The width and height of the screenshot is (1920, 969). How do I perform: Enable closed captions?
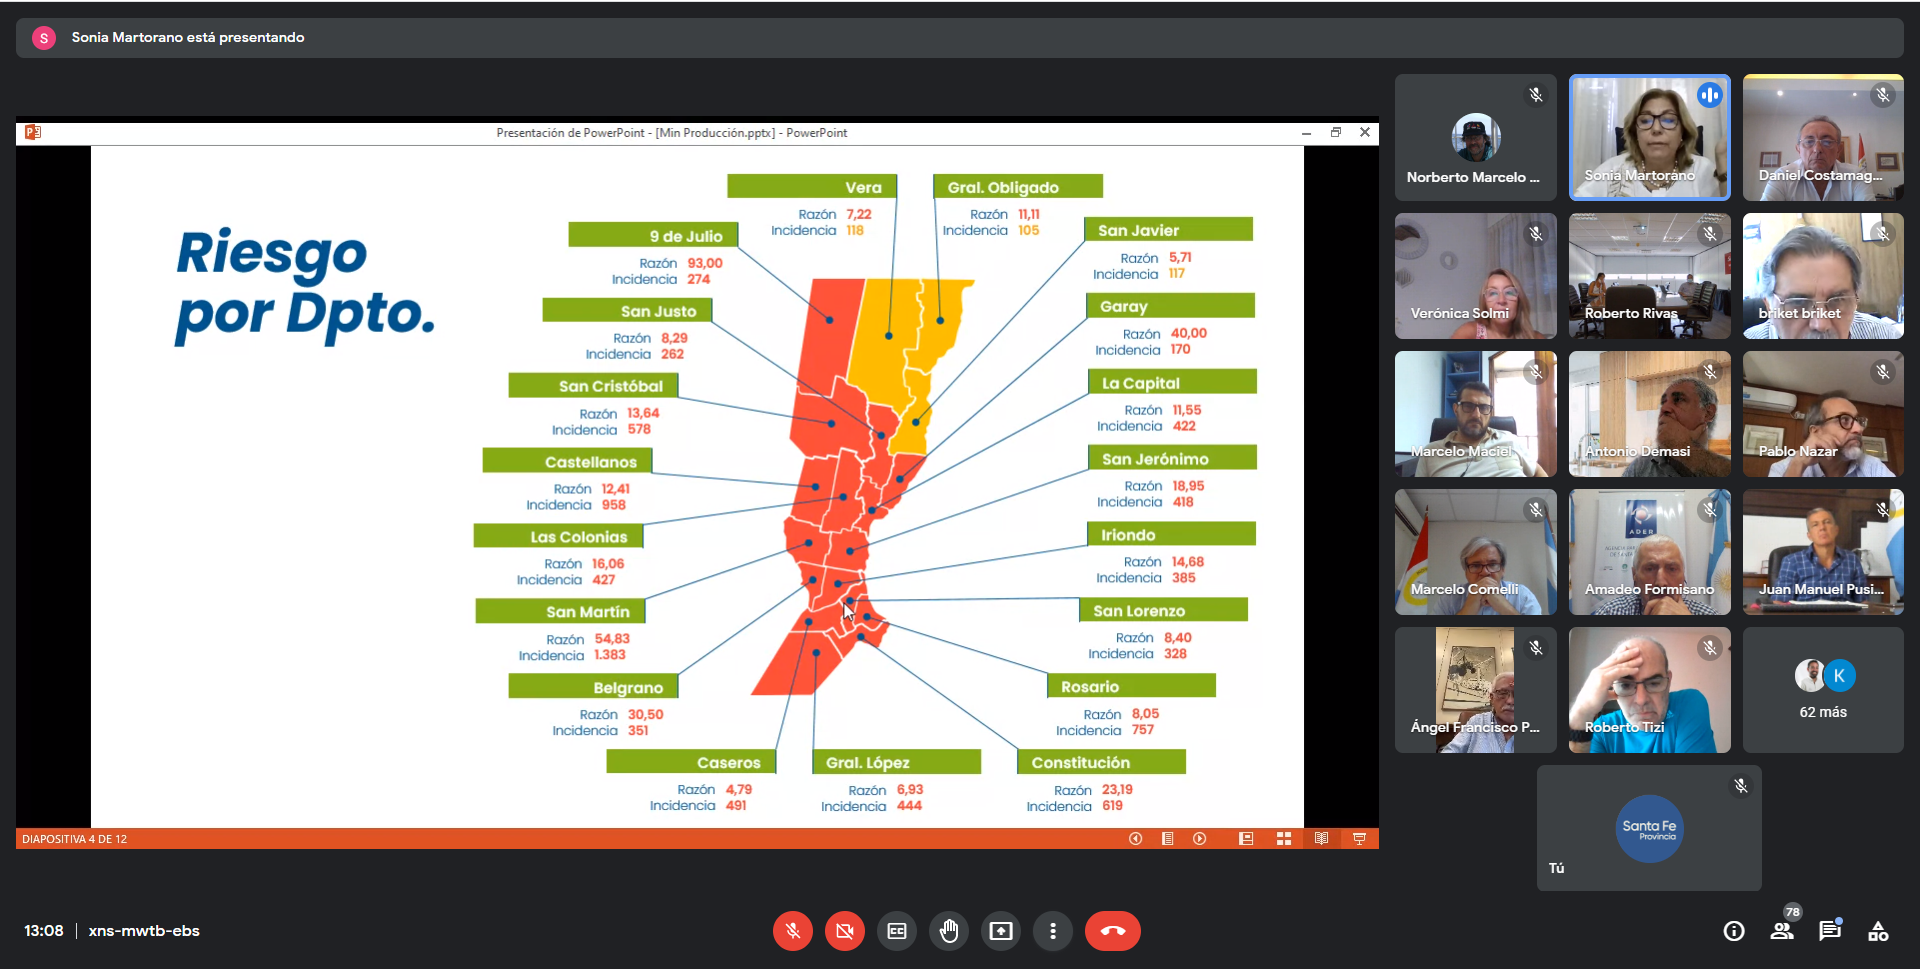pos(897,931)
